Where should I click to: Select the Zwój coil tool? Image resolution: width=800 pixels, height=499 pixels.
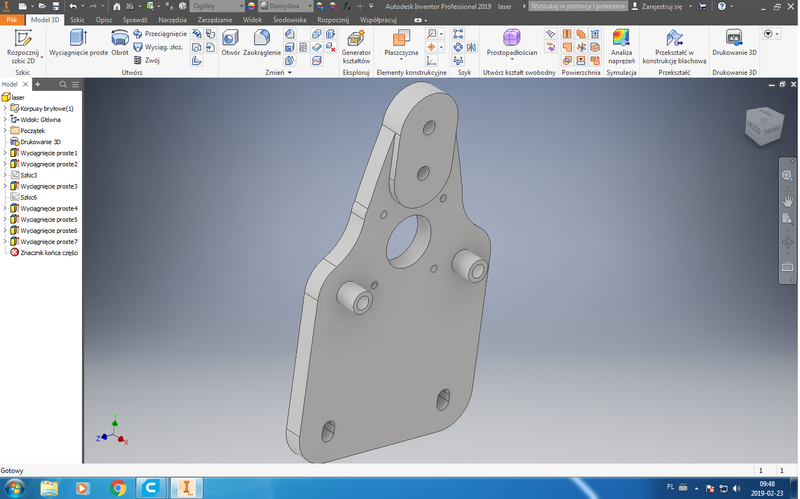pyautogui.click(x=147, y=60)
